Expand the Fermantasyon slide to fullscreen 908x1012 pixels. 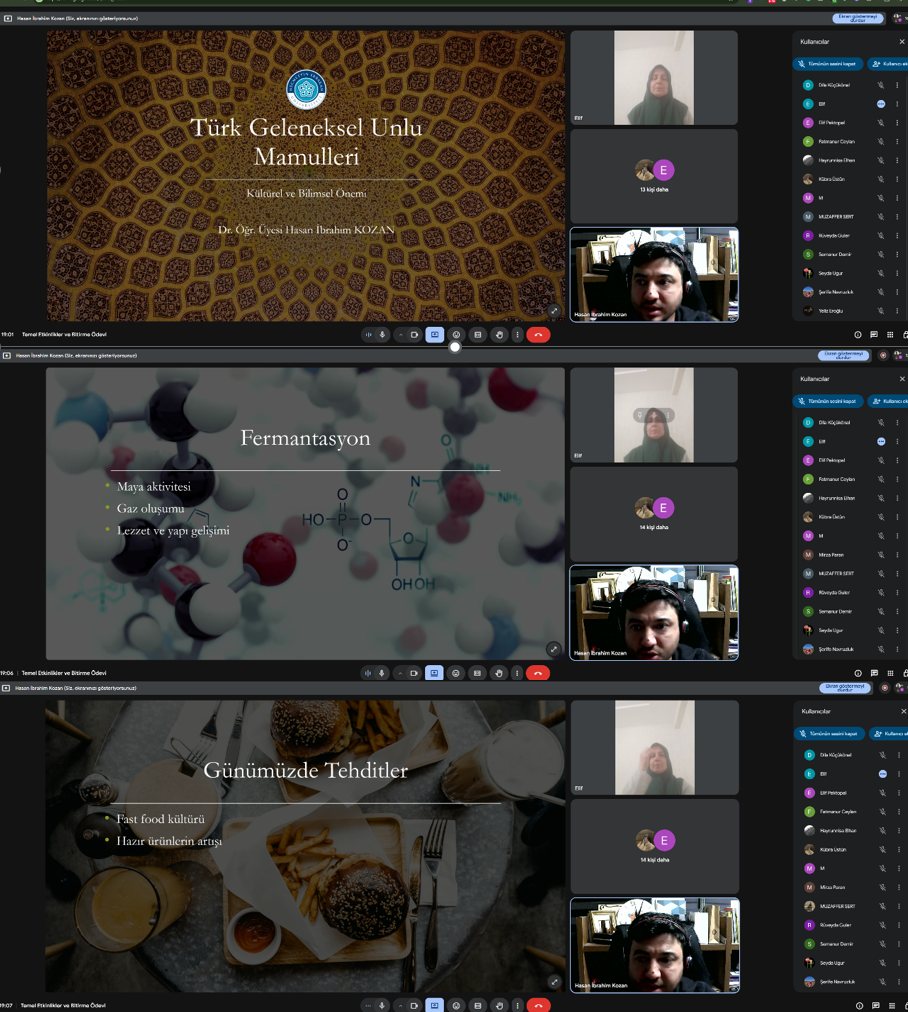click(x=553, y=649)
